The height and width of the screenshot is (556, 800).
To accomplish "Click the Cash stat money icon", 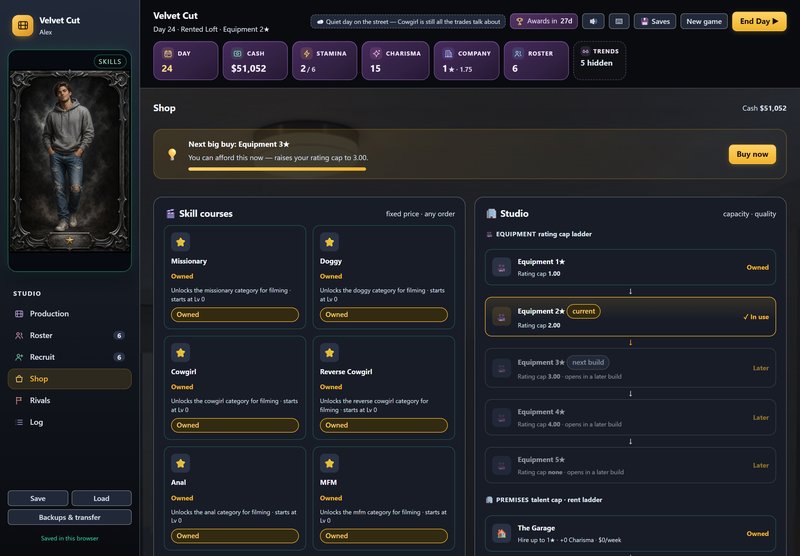I will click(237, 53).
